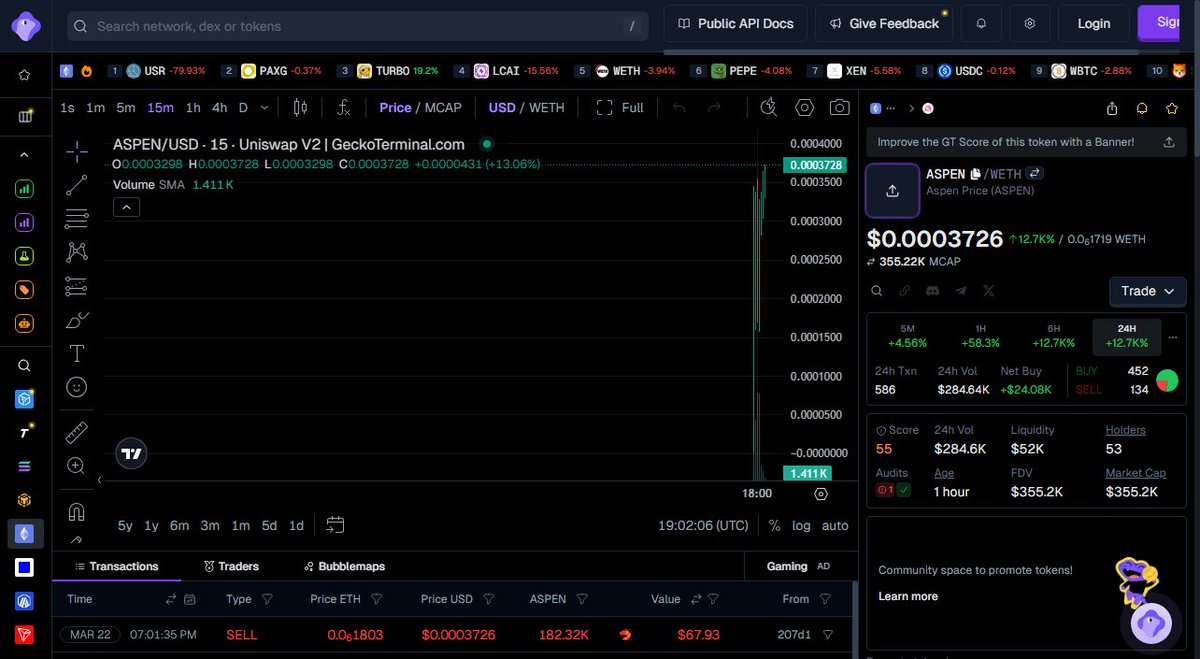Open the From column filter
This screenshot has height=659, width=1200.
(825, 599)
